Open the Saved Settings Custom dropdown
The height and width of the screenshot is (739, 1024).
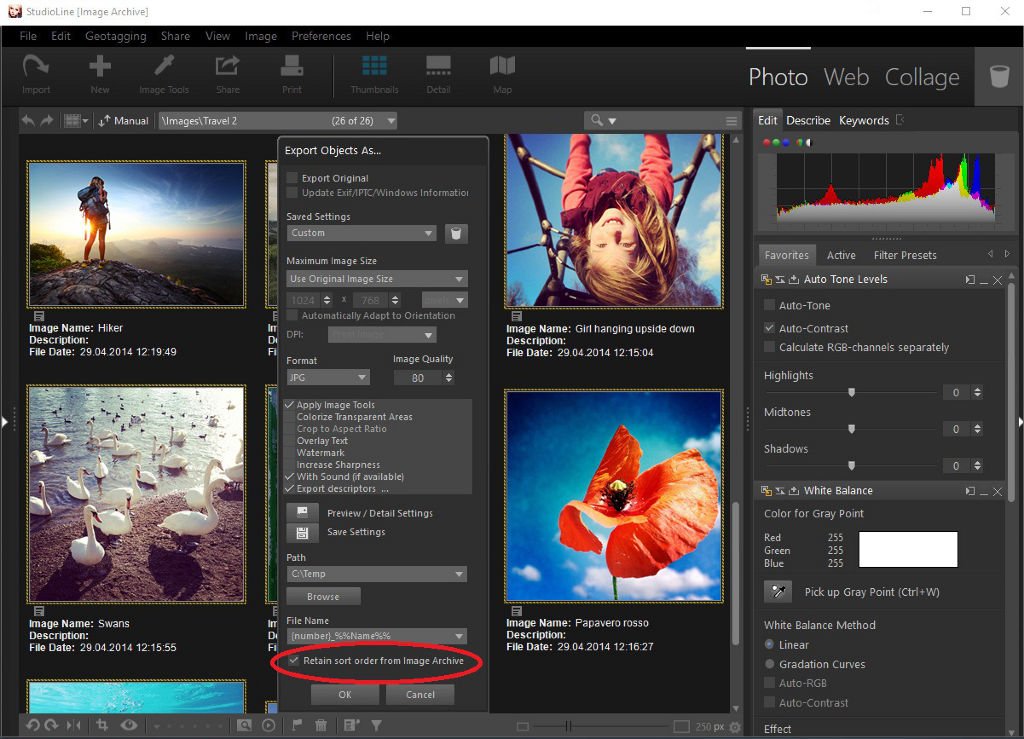coord(361,233)
